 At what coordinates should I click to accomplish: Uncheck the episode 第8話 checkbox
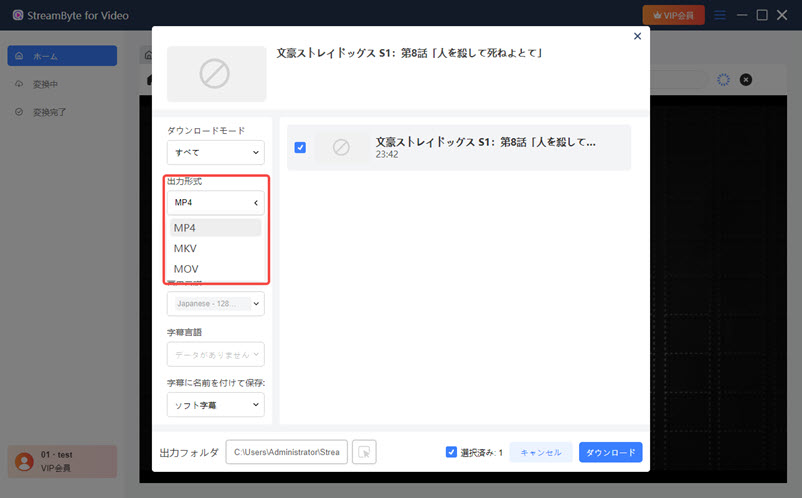[300, 148]
